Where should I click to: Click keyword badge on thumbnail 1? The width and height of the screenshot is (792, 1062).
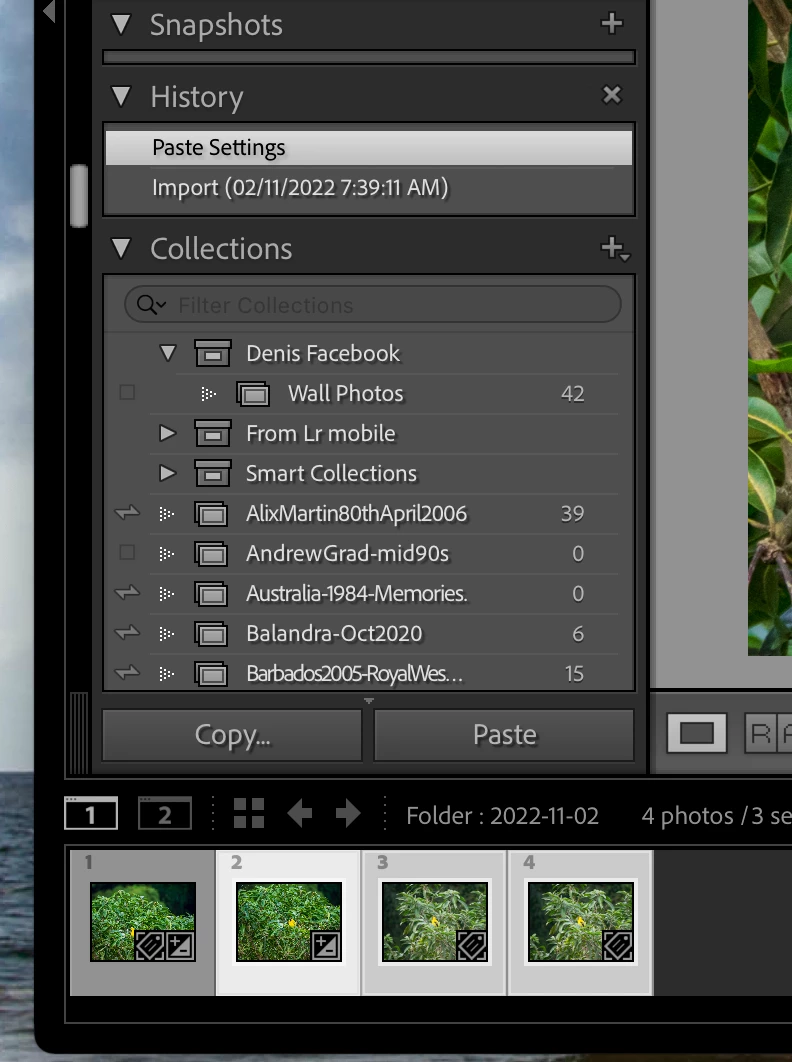pos(150,946)
